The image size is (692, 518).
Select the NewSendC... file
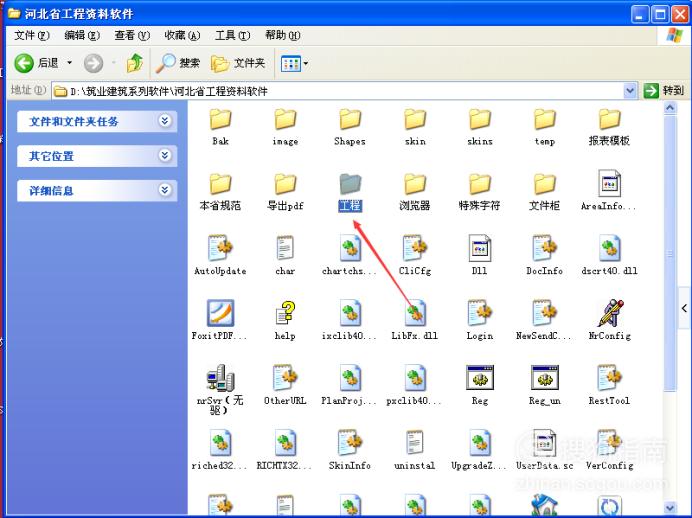point(545,320)
